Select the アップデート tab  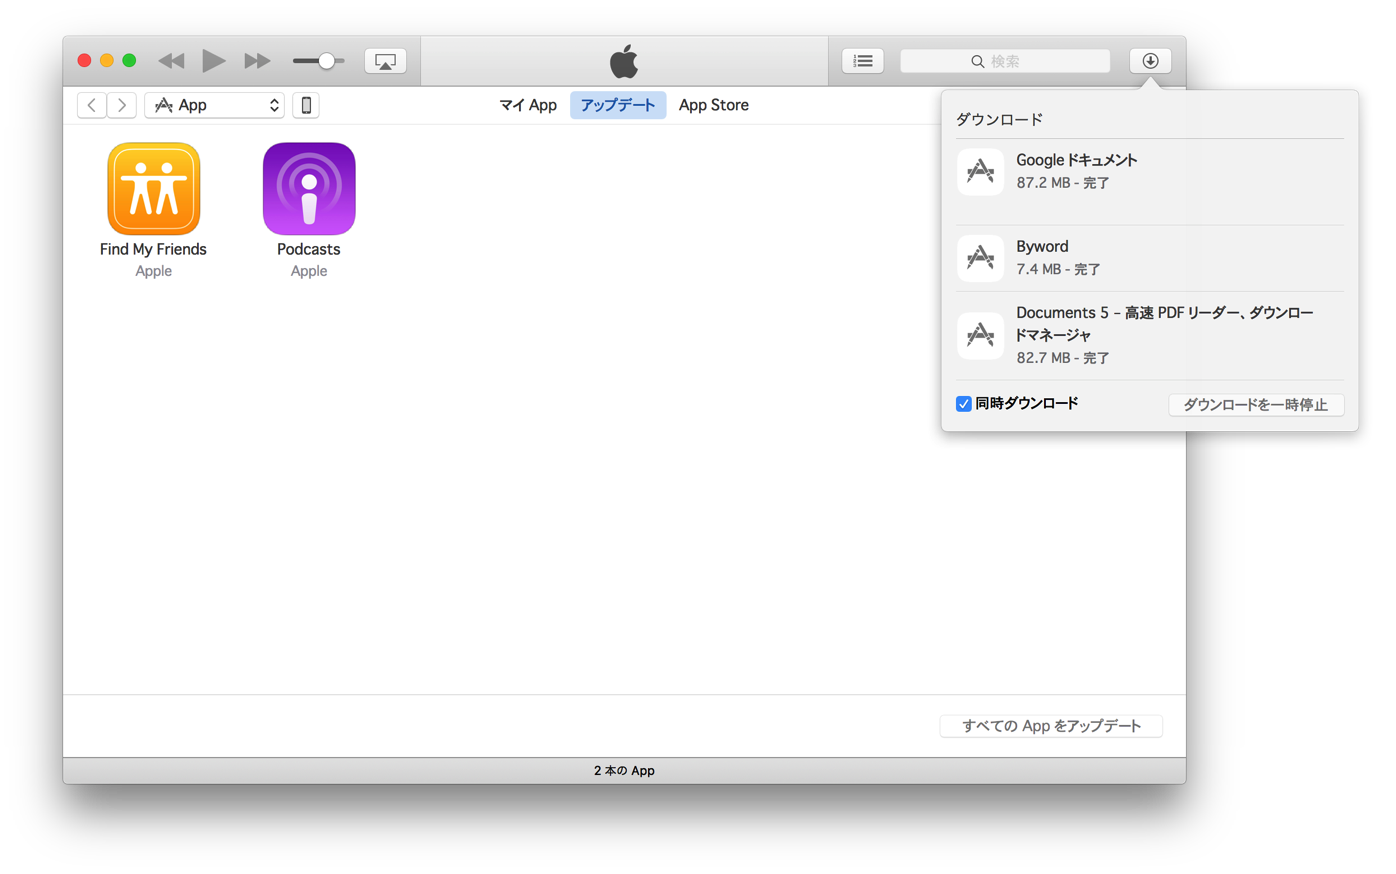(618, 105)
